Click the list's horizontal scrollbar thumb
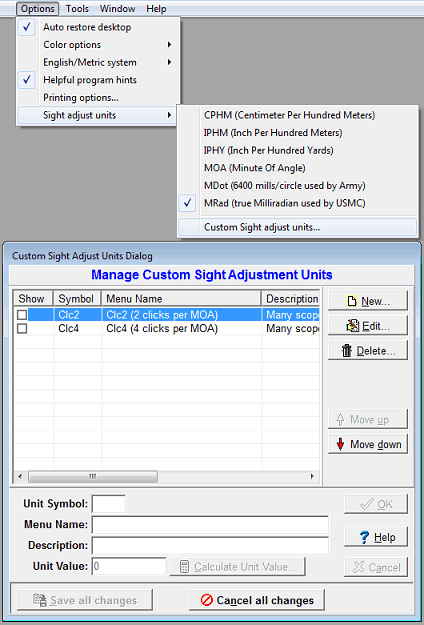424x625 pixels. 93,476
